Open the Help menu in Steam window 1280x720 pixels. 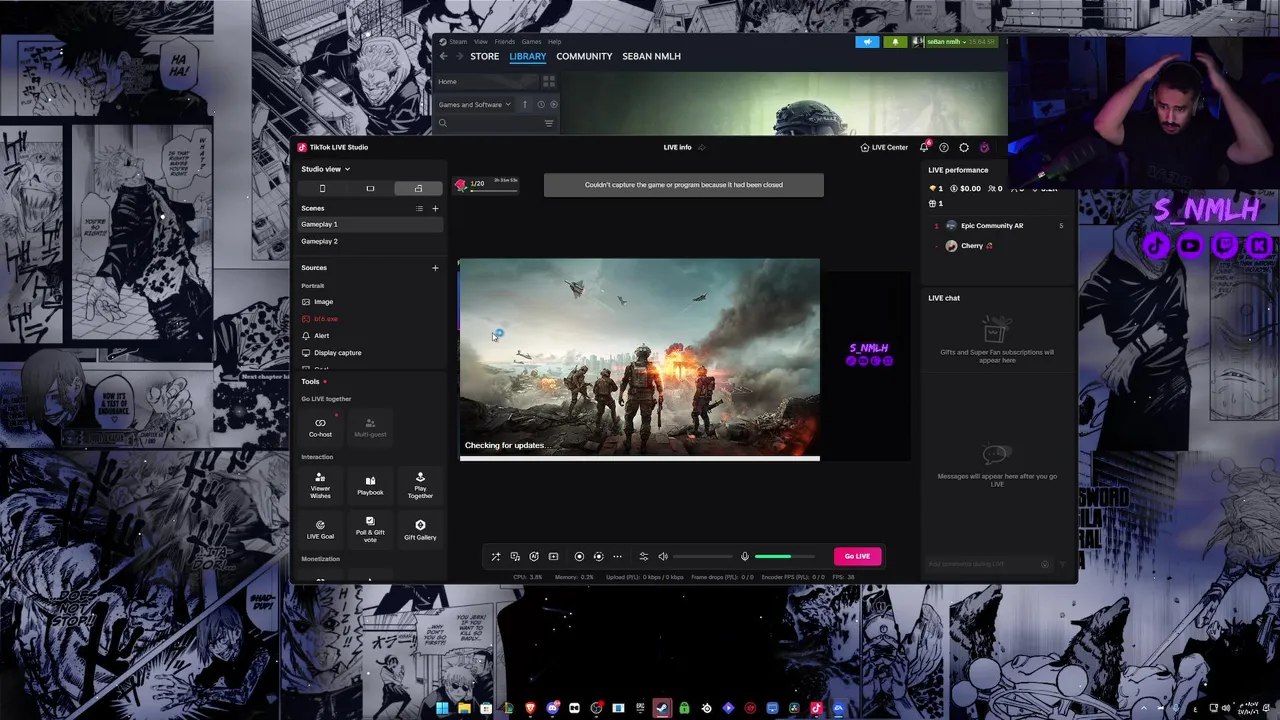pos(555,42)
